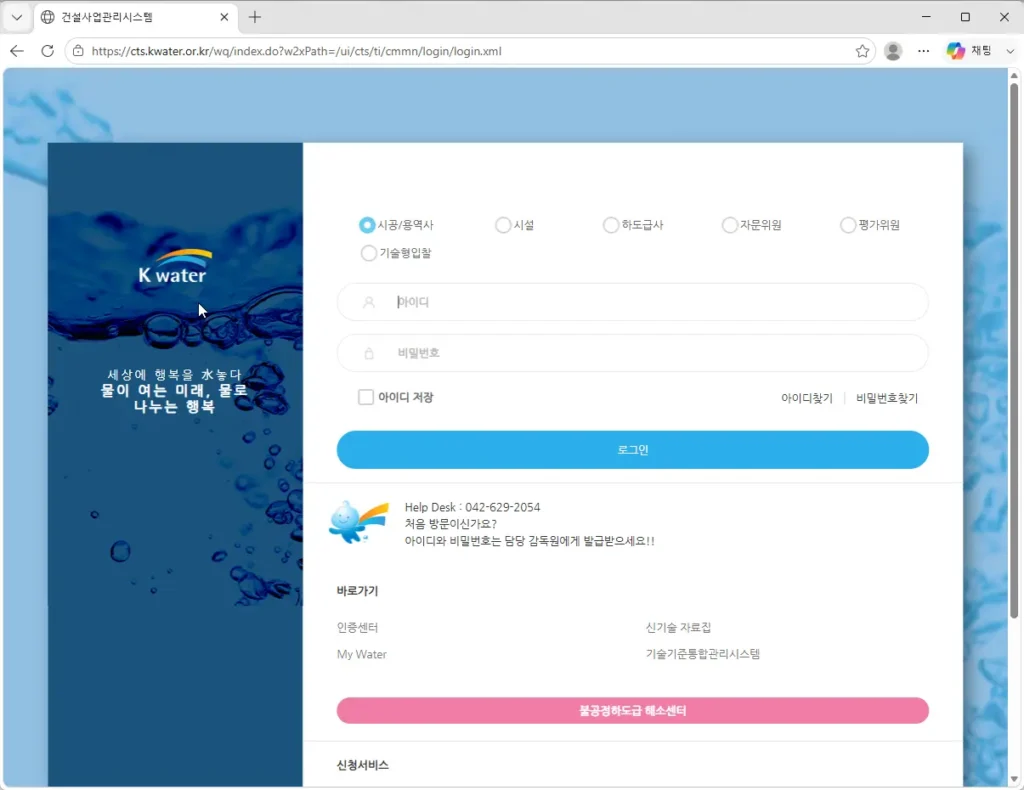Click the pink 불공정하도급 해소센터 button
The width and height of the screenshot is (1024, 790).
tap(632, 710)
